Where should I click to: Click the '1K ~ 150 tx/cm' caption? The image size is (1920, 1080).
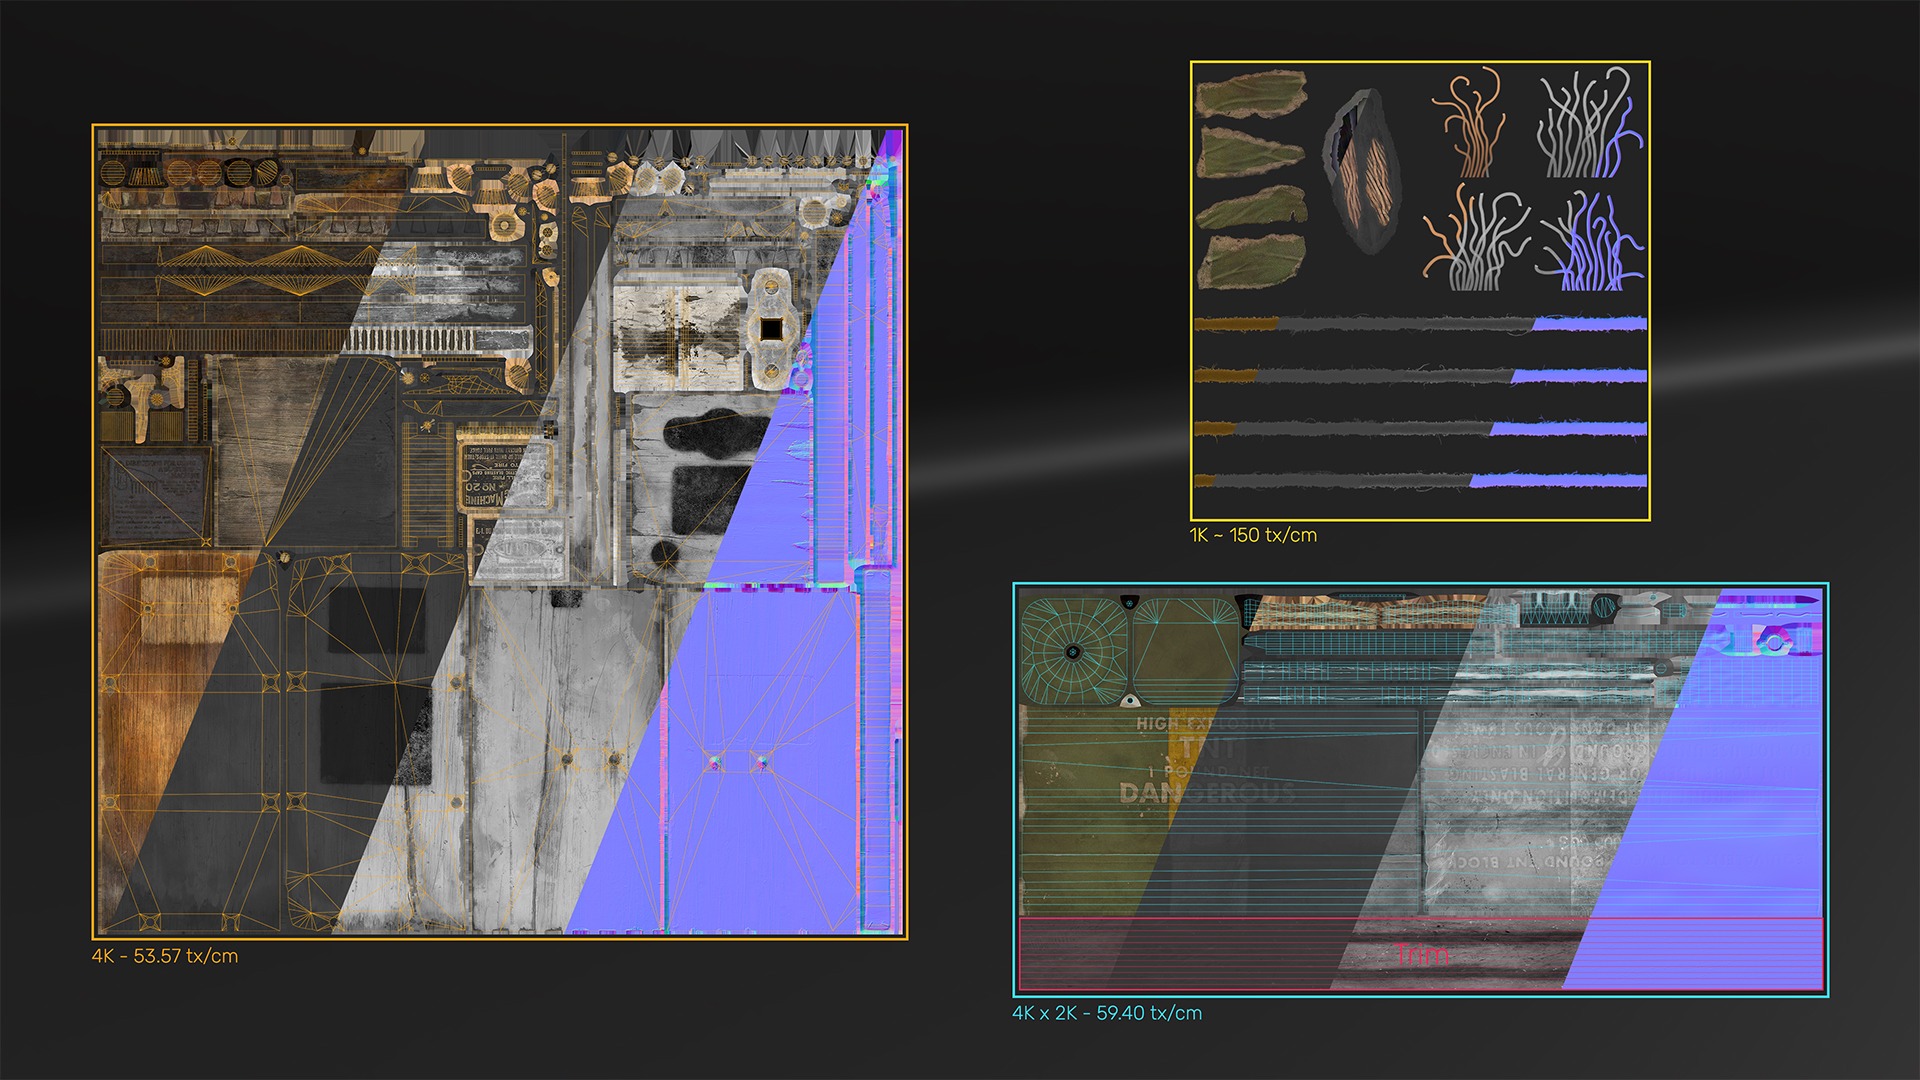(1253, 535)
